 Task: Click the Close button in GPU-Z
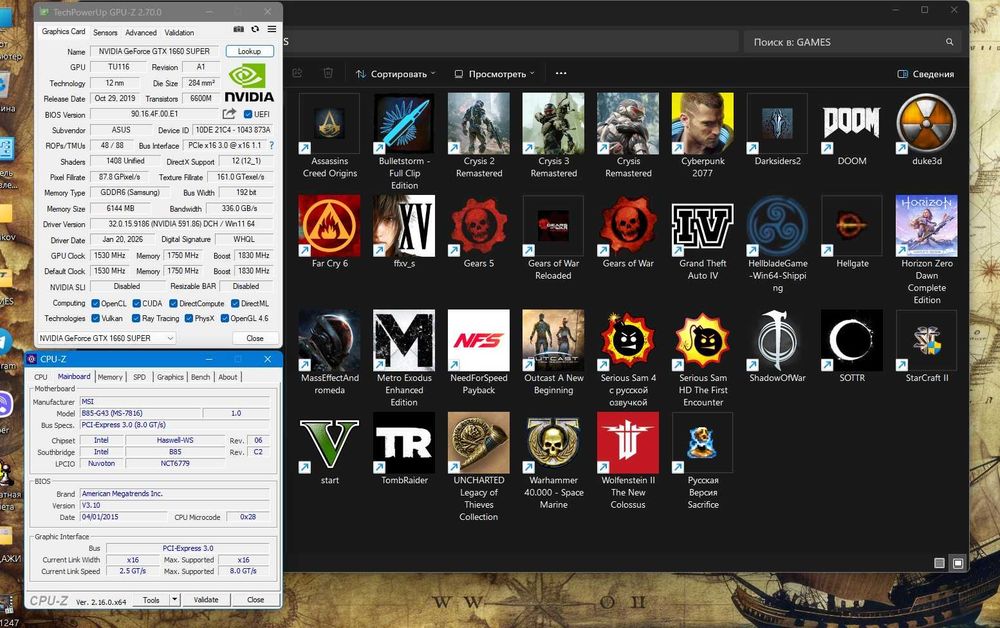point(255,338)
